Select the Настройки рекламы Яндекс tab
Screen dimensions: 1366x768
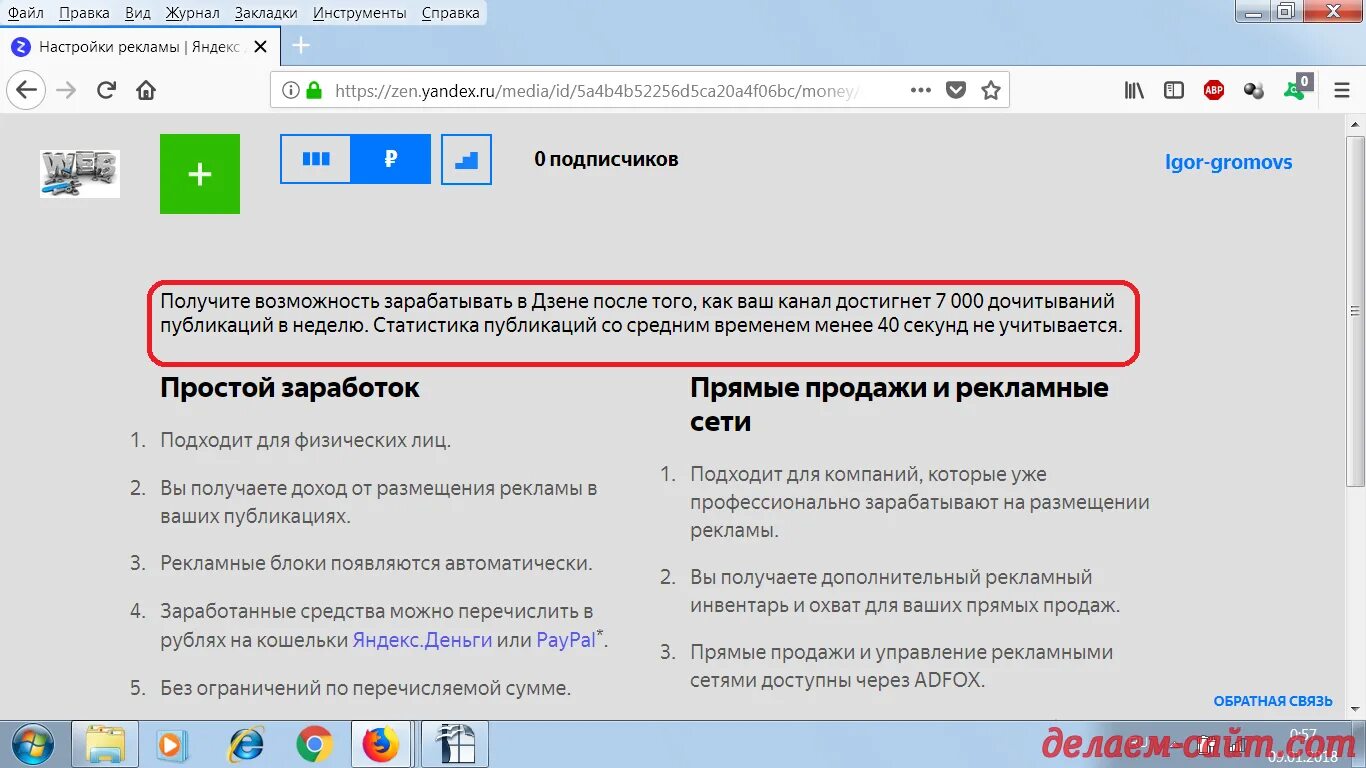tap(138, 46)
